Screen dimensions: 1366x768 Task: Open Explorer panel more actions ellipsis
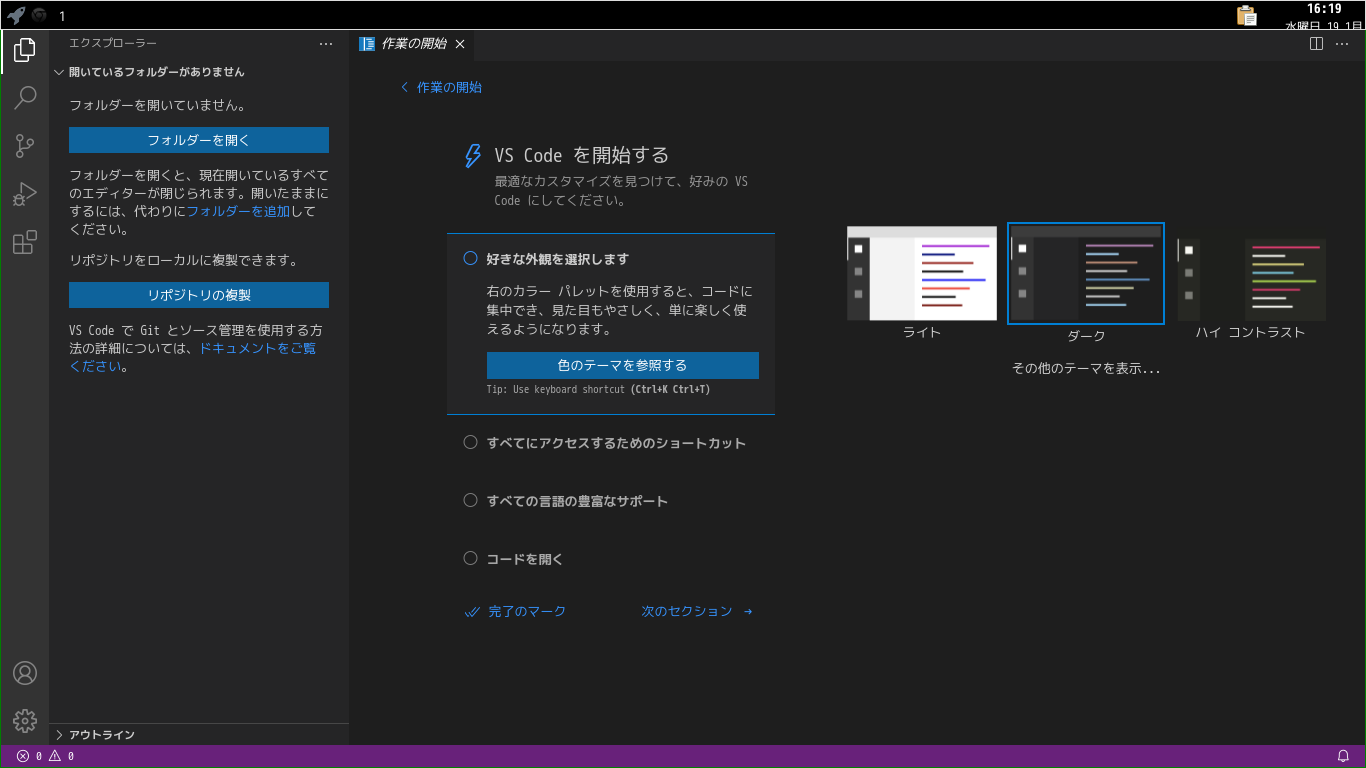click(326, 44)
